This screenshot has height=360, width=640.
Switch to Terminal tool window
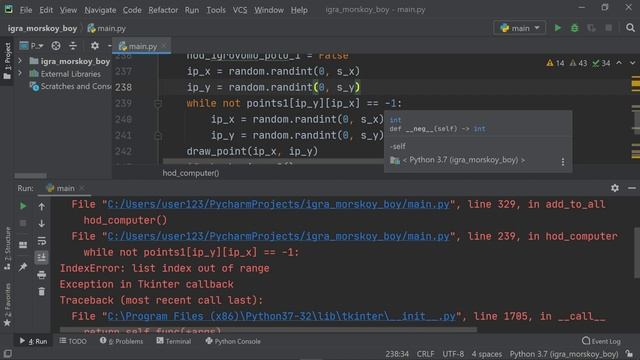coord(173,341)
